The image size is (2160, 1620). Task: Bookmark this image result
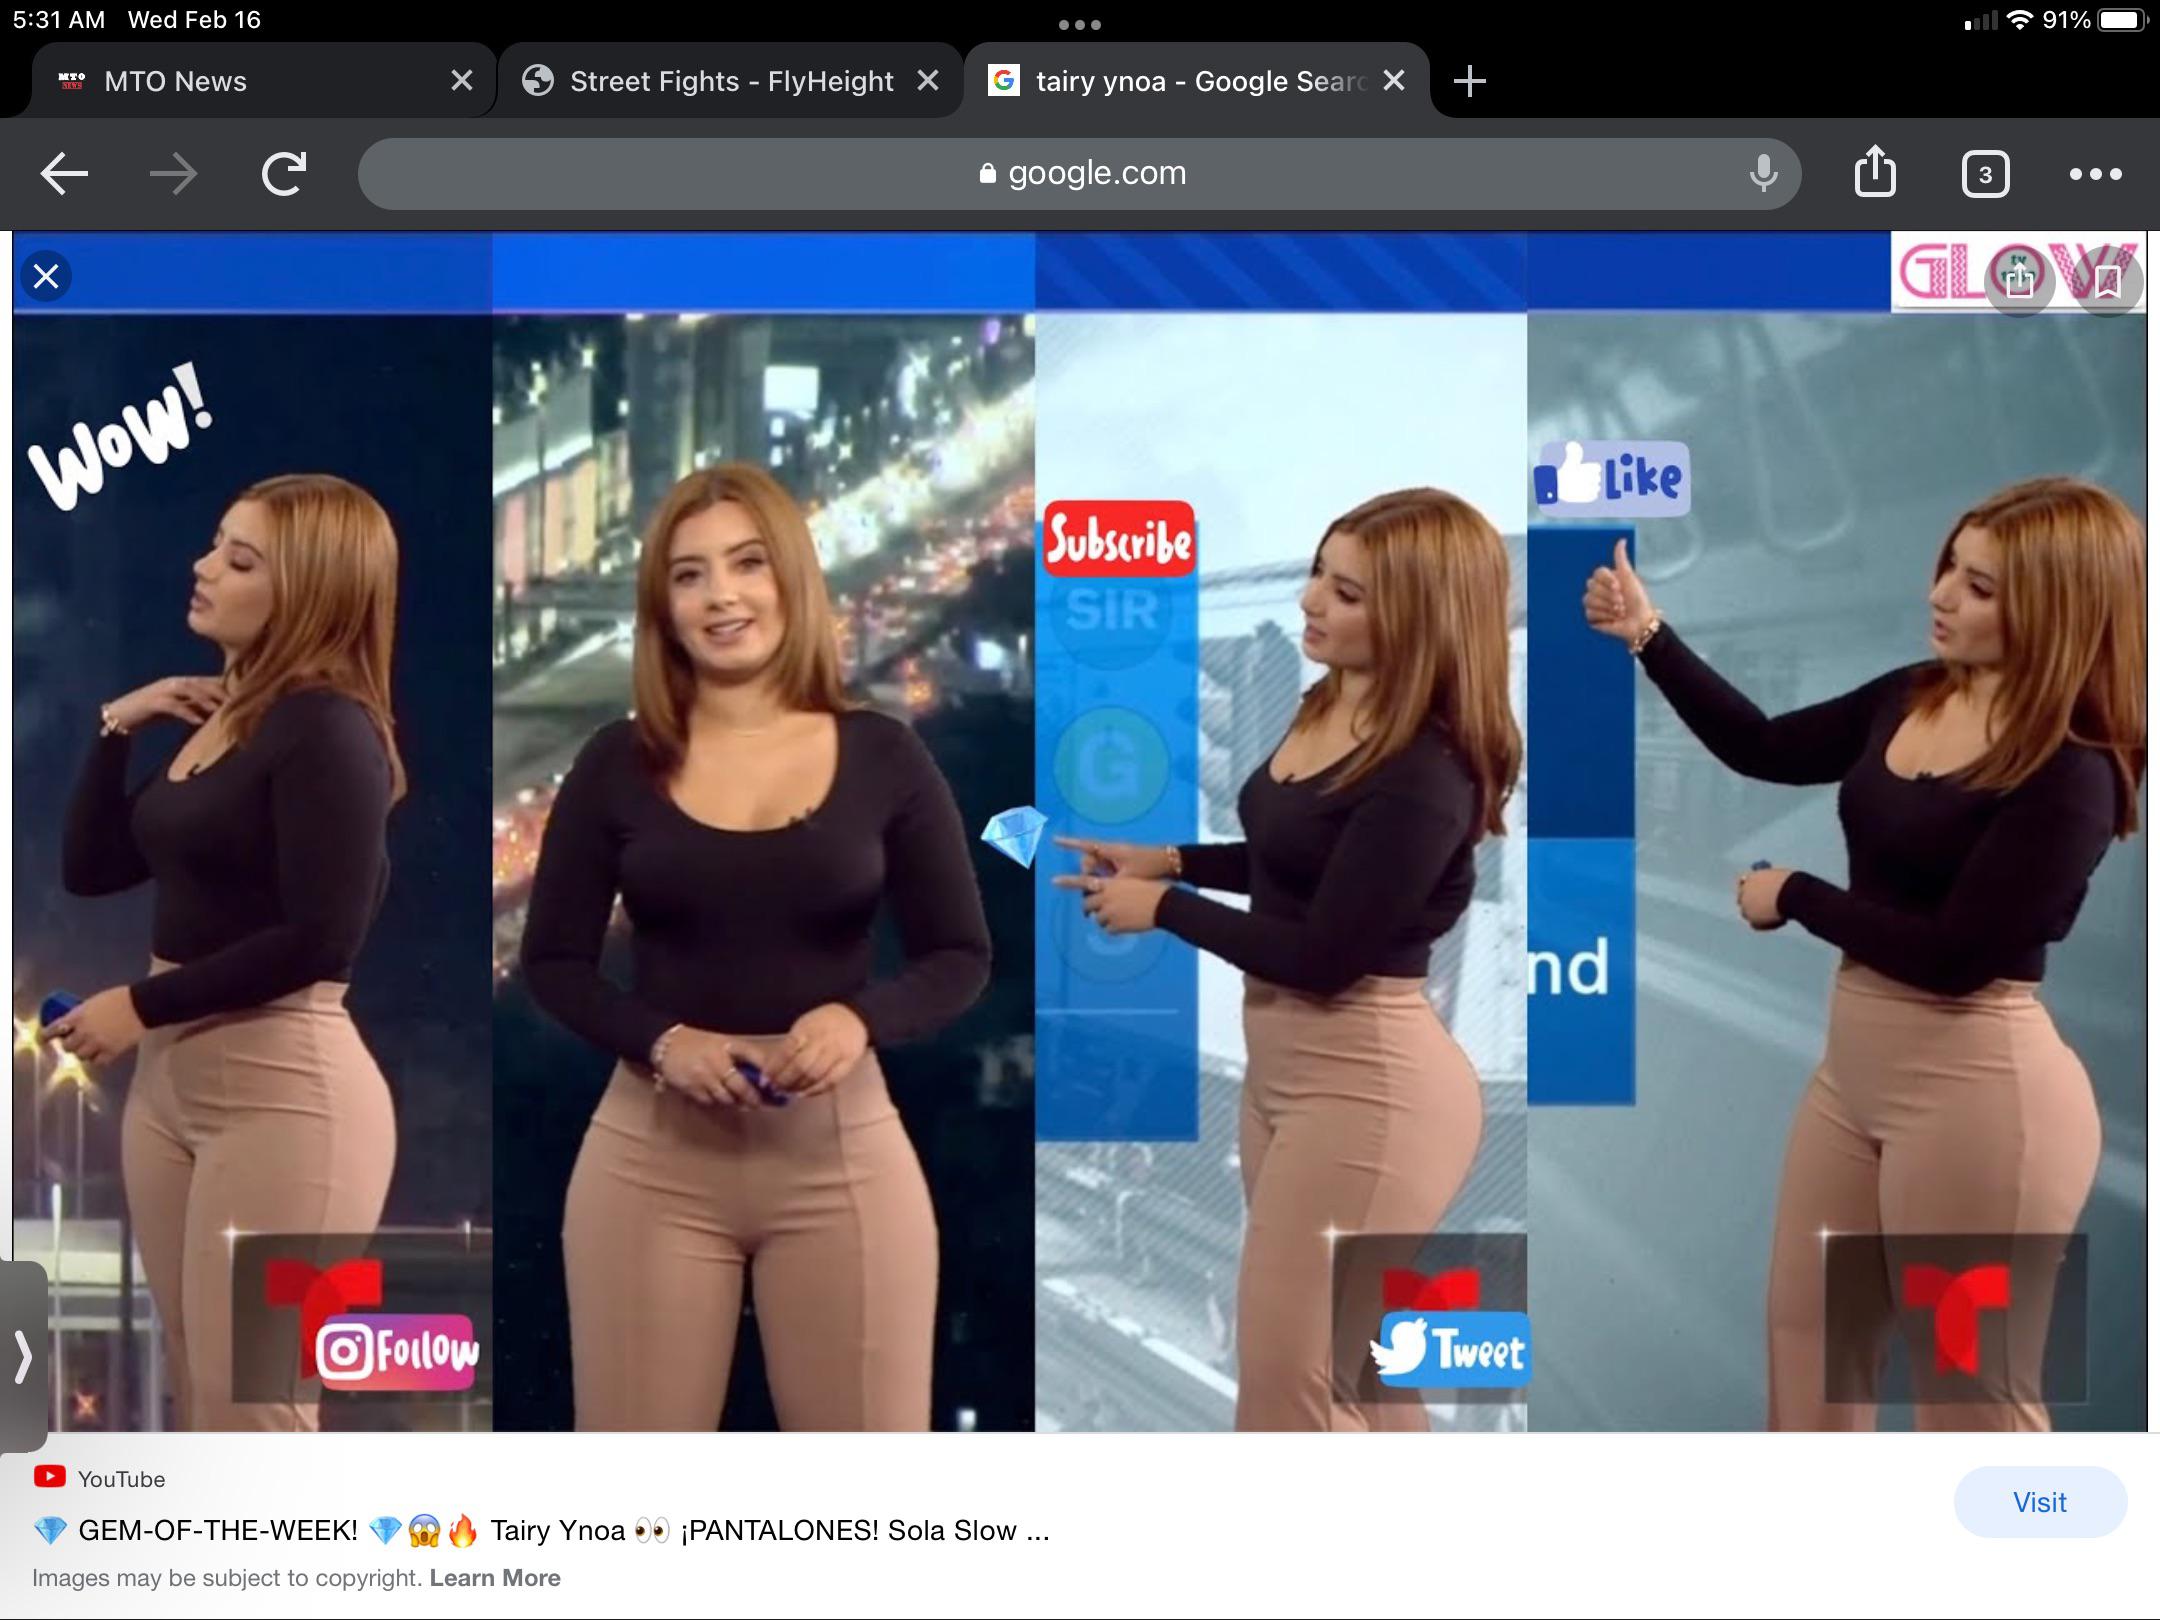pyautogui.click(x=2107, y=280)
